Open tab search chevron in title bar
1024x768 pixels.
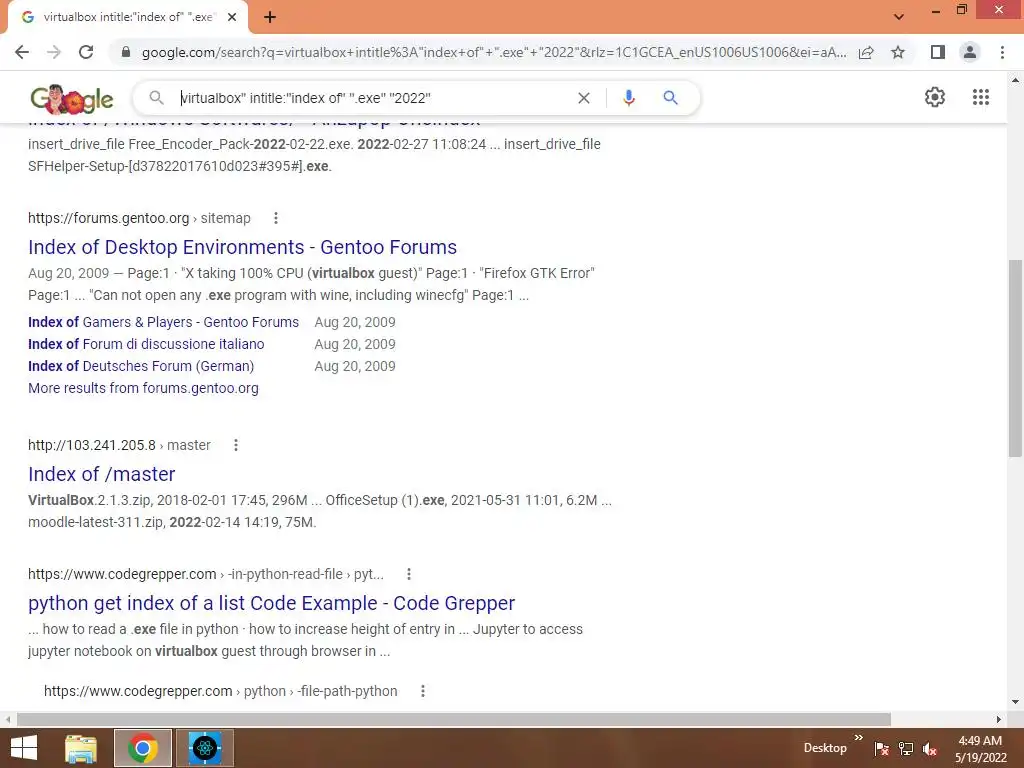pyautogui.click(x=899, y=17)
